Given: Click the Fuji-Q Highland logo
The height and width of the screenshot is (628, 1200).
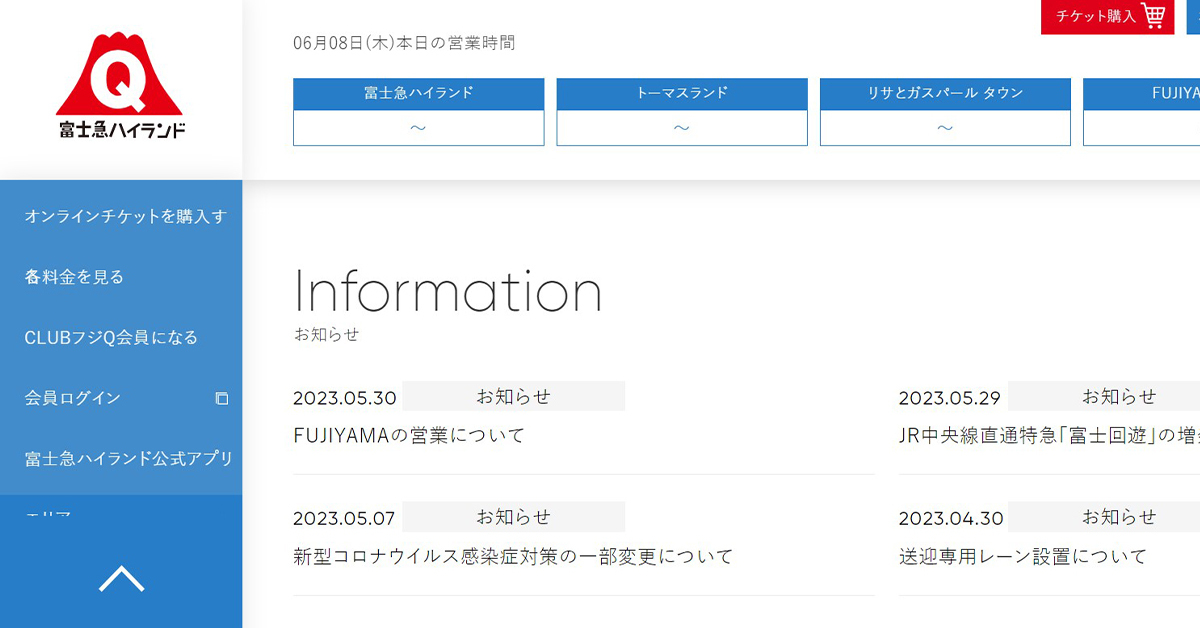Looking at the screenshot, I should pos(121,86).
